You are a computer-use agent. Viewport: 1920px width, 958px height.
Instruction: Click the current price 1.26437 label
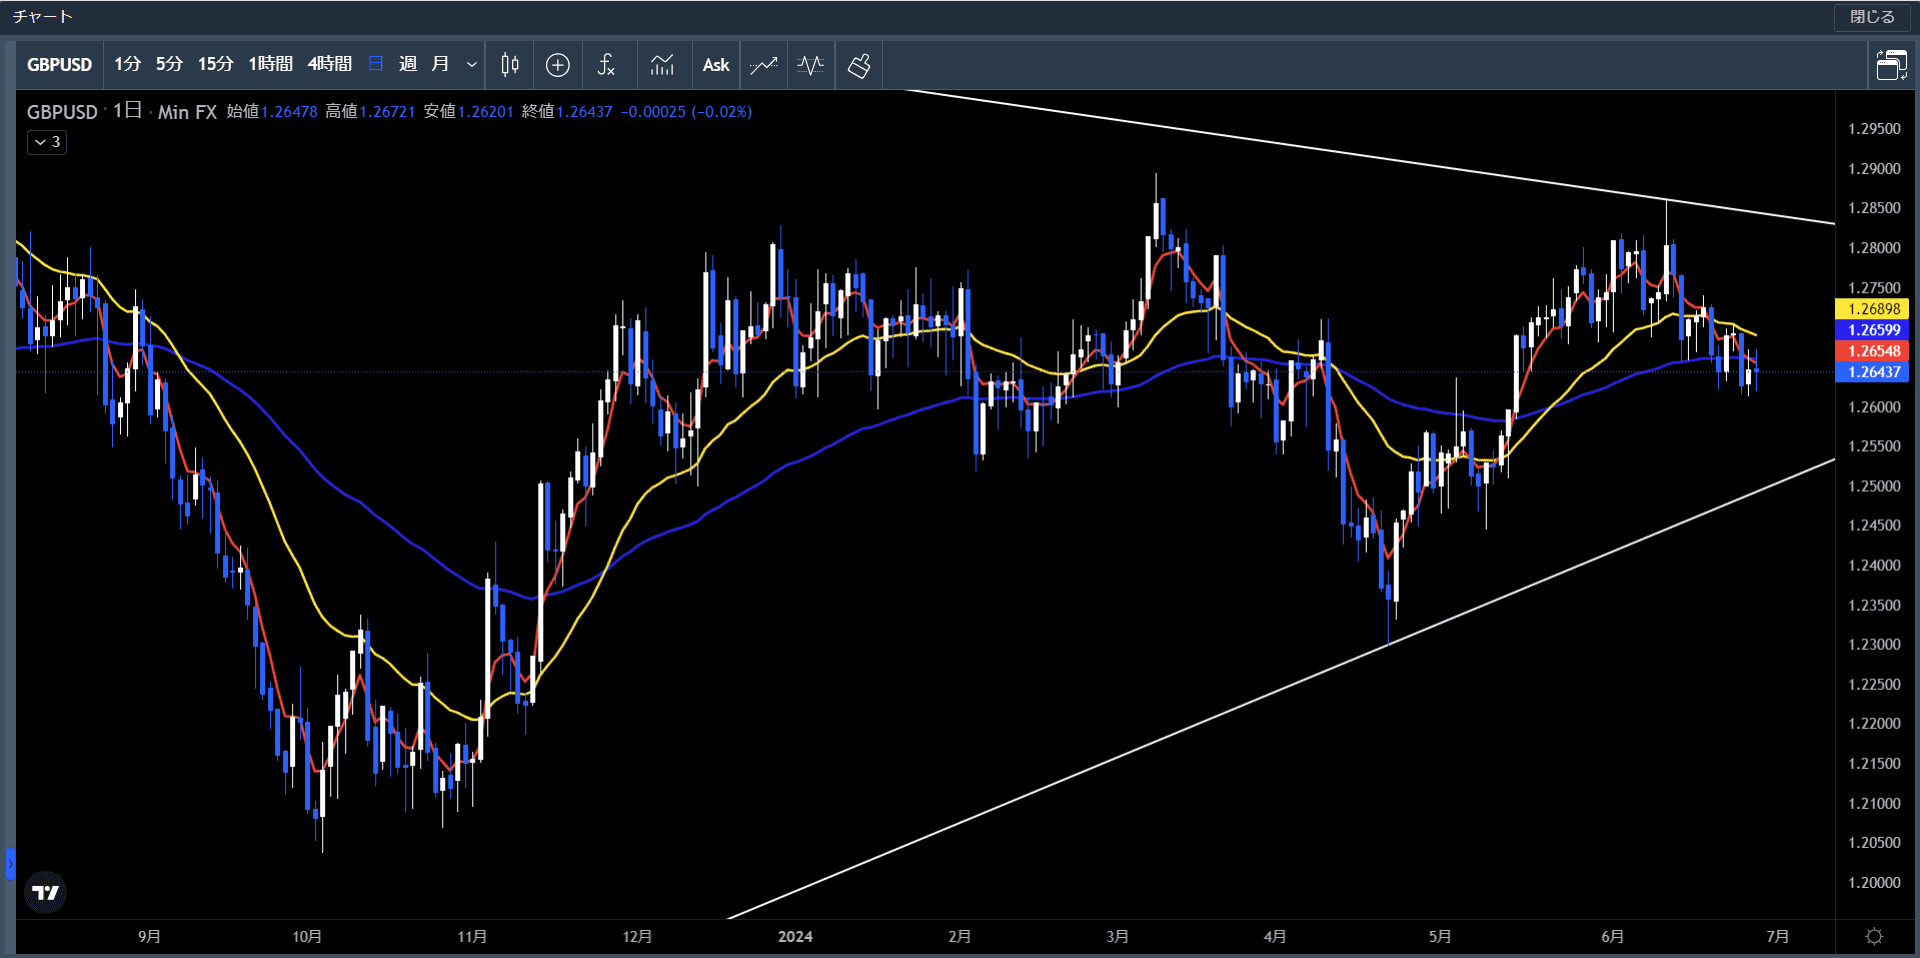pos(1873,372)
